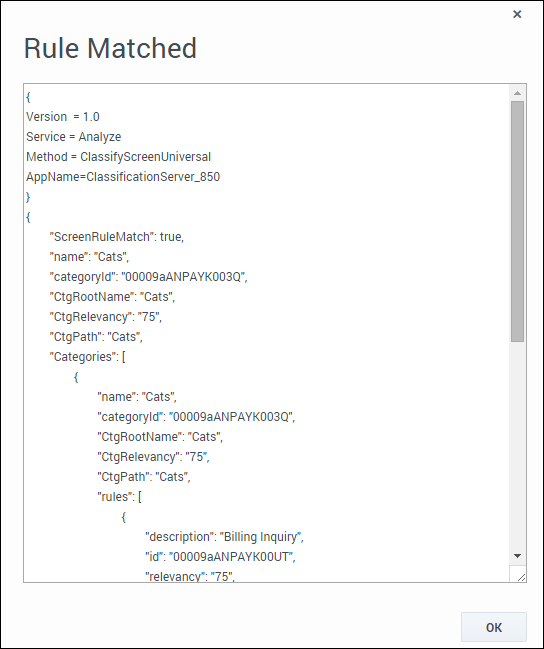Viewport: 544px width, 649px height.
Task: Click the Method = ClassifyScreenUniversal line
Action: point(118,157)
